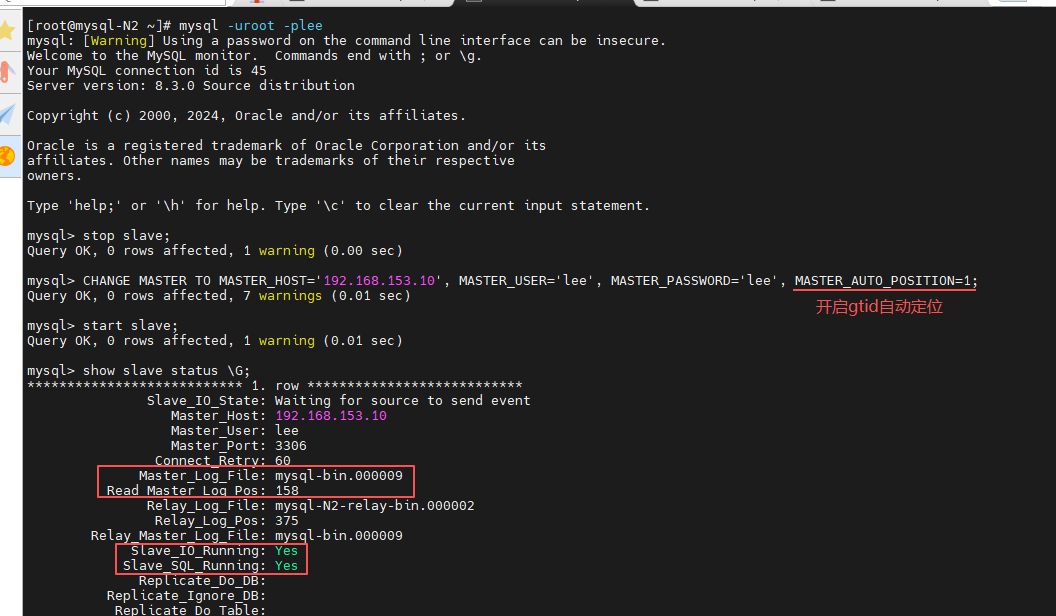
Task: Click the 'Slave_IO_State:' label
Action: (207, 401)
